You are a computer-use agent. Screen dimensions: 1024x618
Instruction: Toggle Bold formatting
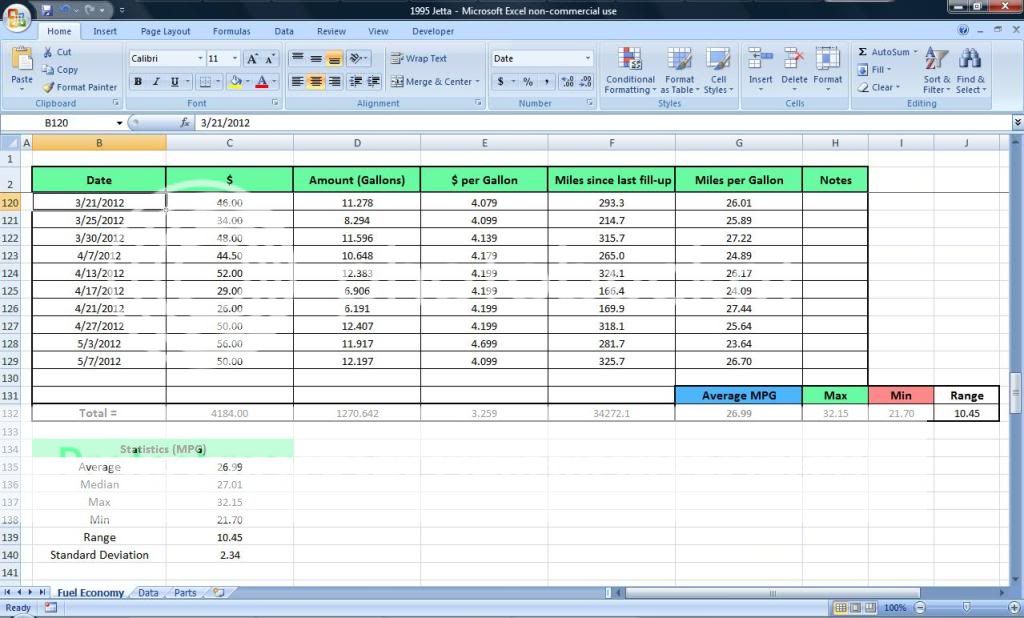[138, 82]
